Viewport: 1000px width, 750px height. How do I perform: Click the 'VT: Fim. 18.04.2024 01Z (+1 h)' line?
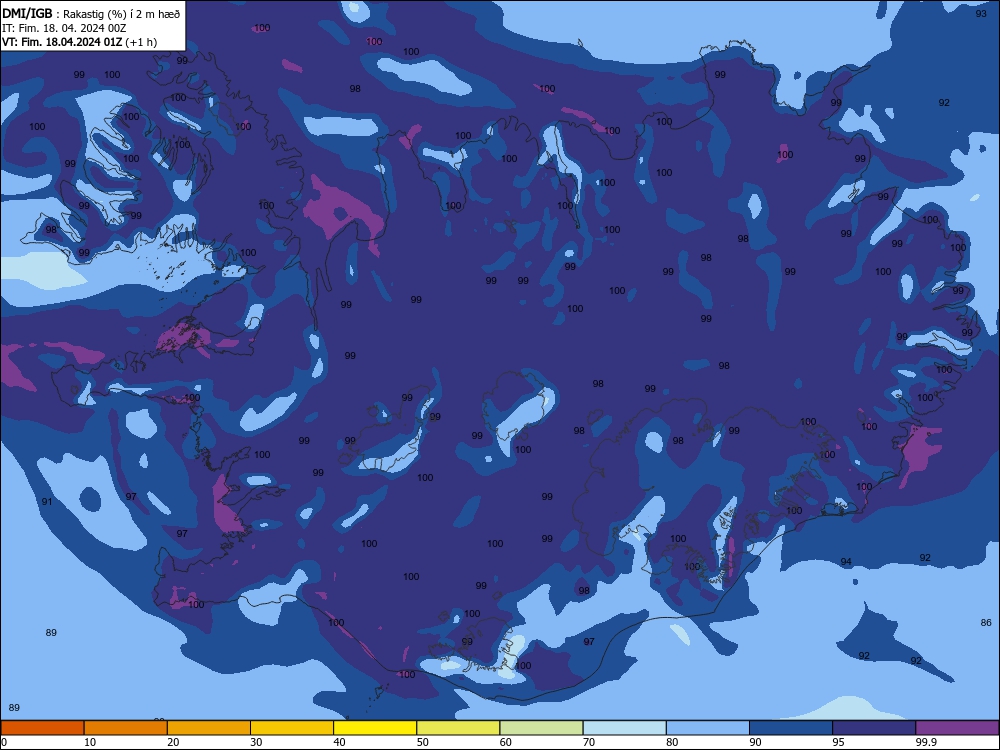(x=79, y=42)
